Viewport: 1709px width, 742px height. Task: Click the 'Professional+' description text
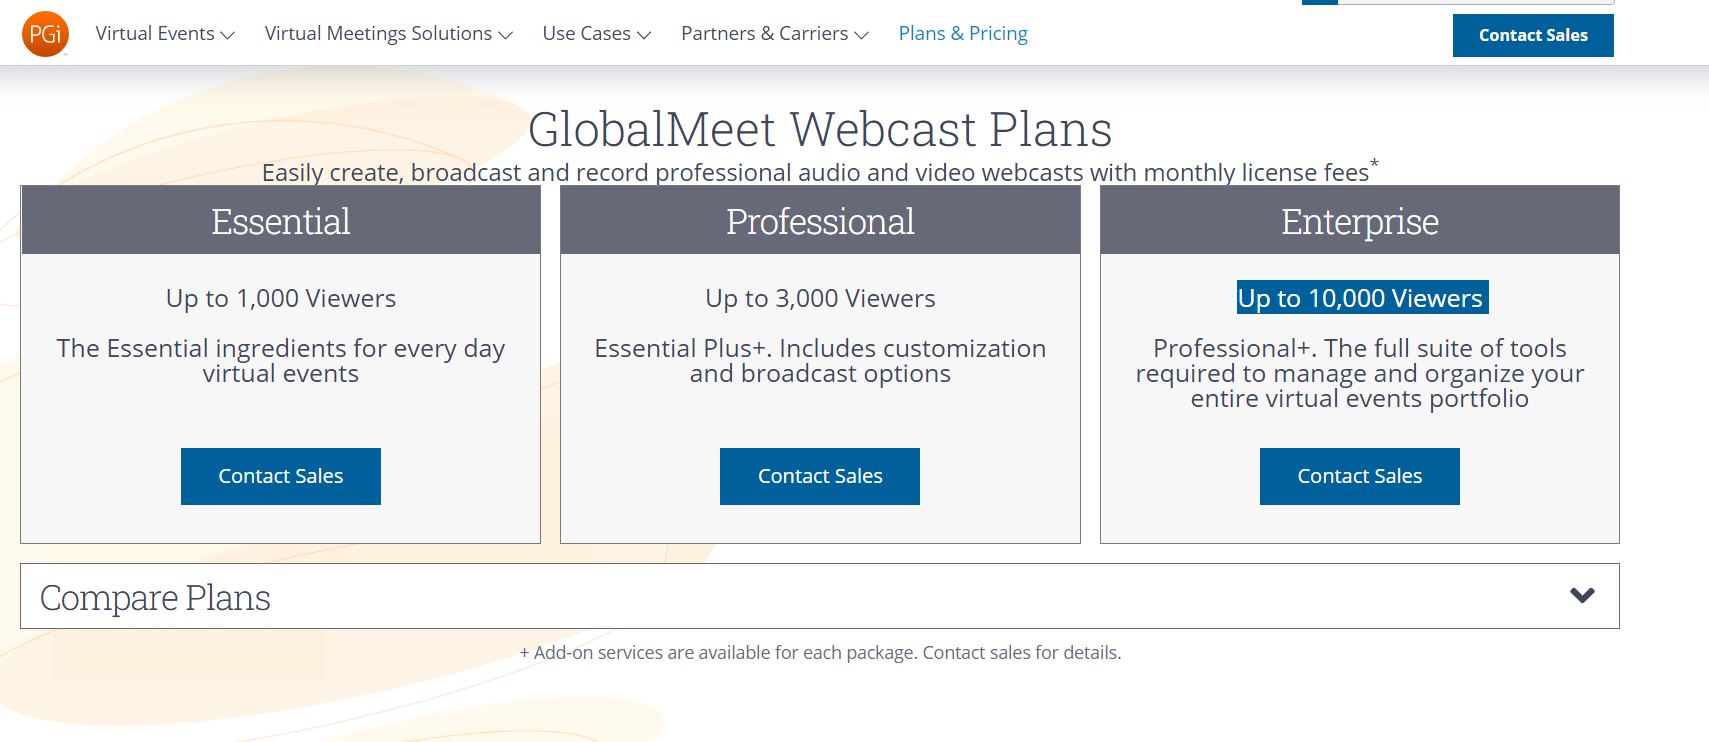1360,373
